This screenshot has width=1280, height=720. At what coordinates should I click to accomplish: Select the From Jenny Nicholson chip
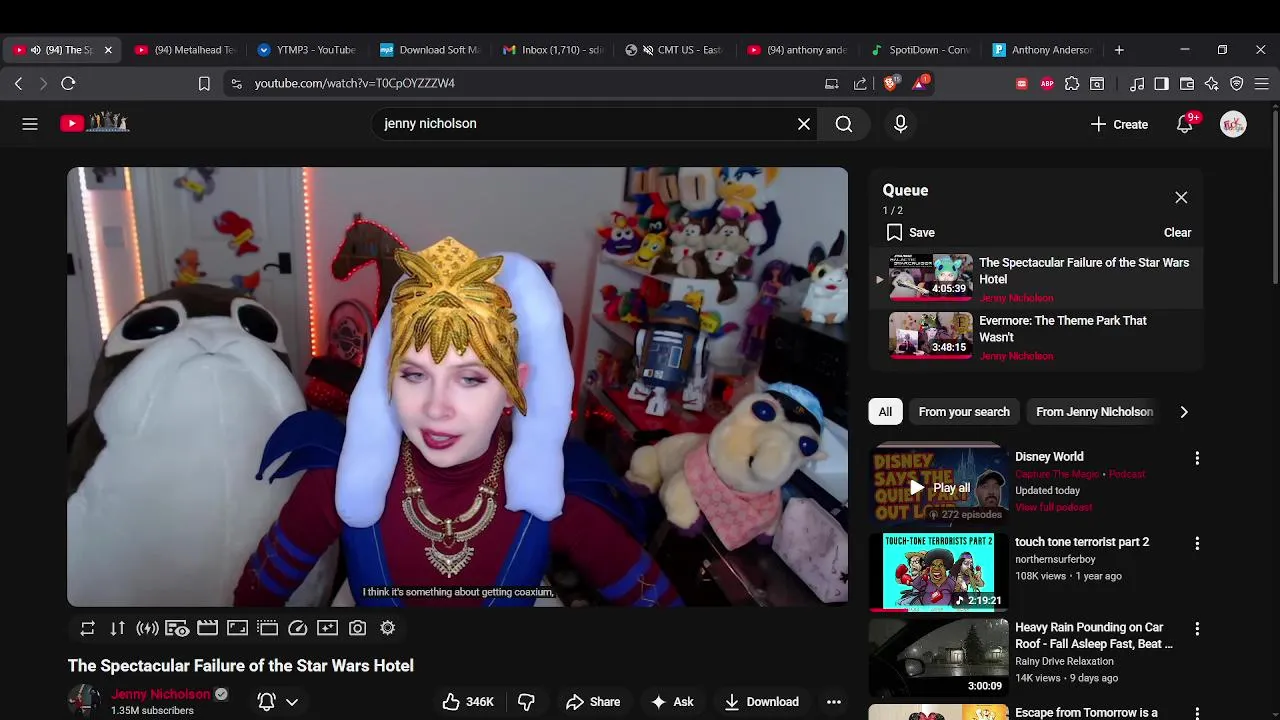coord(1094,412)
